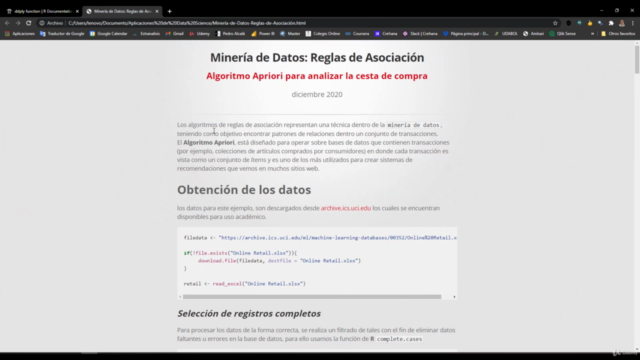Open the Otros favoritos folder
The height and width of the screenshot is (360, 640).
618,34
